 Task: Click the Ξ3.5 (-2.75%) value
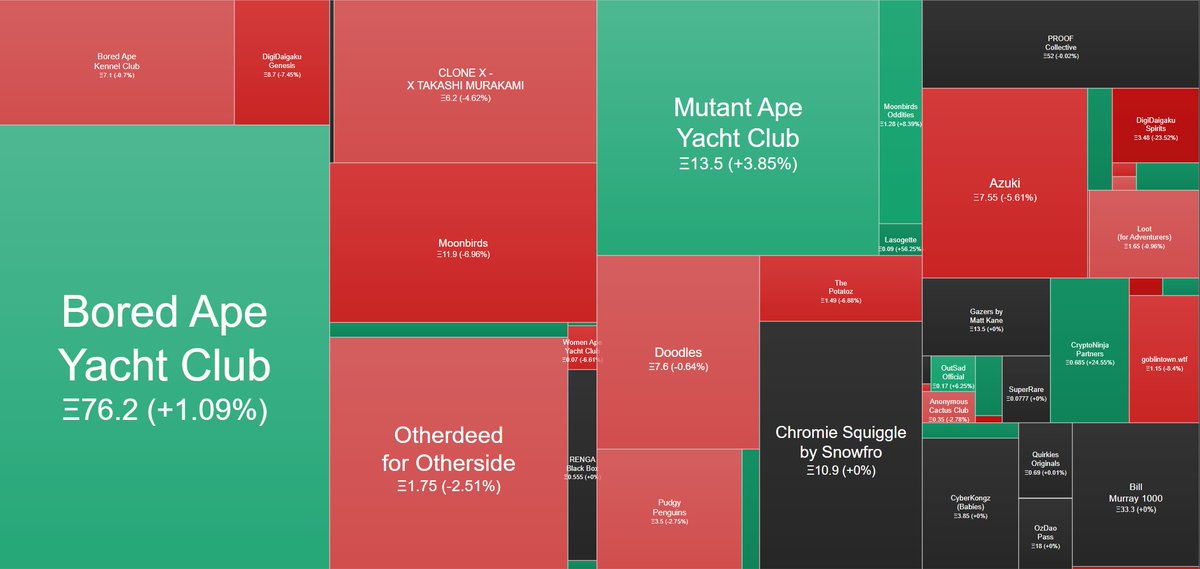669,522
